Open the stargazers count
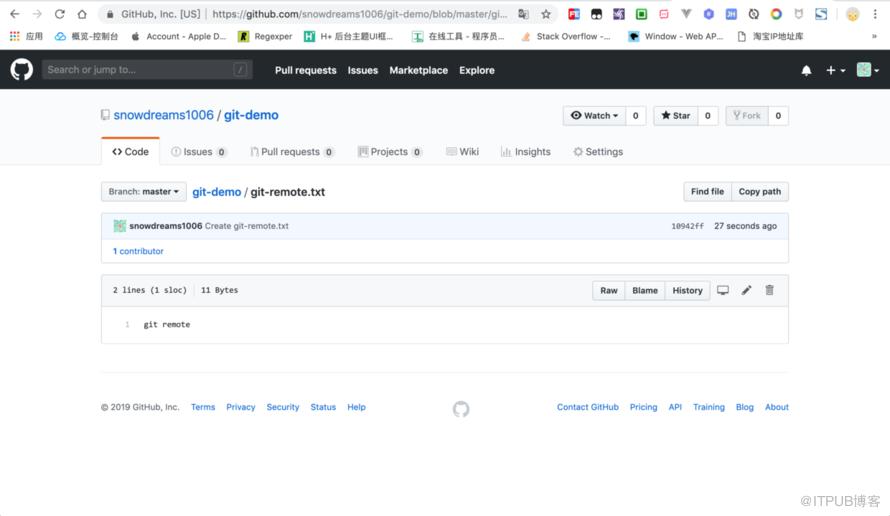The width and height of the screenshot is (890, 516). point(708,116)
